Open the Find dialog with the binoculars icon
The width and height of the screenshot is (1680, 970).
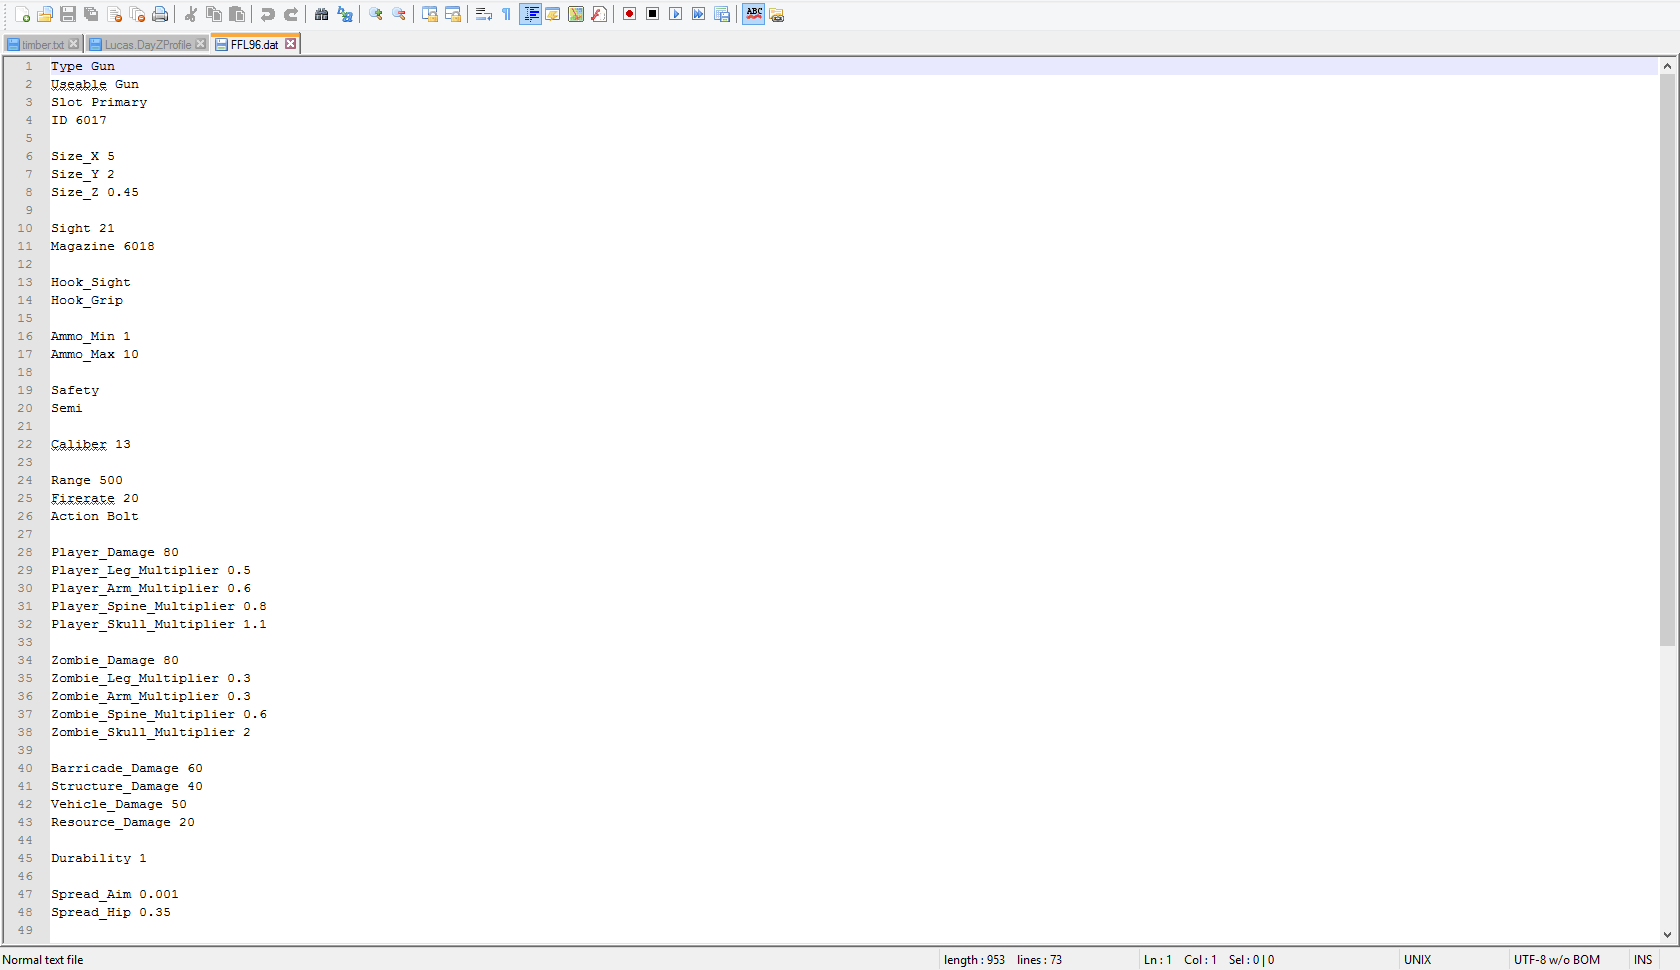[321, 14]
